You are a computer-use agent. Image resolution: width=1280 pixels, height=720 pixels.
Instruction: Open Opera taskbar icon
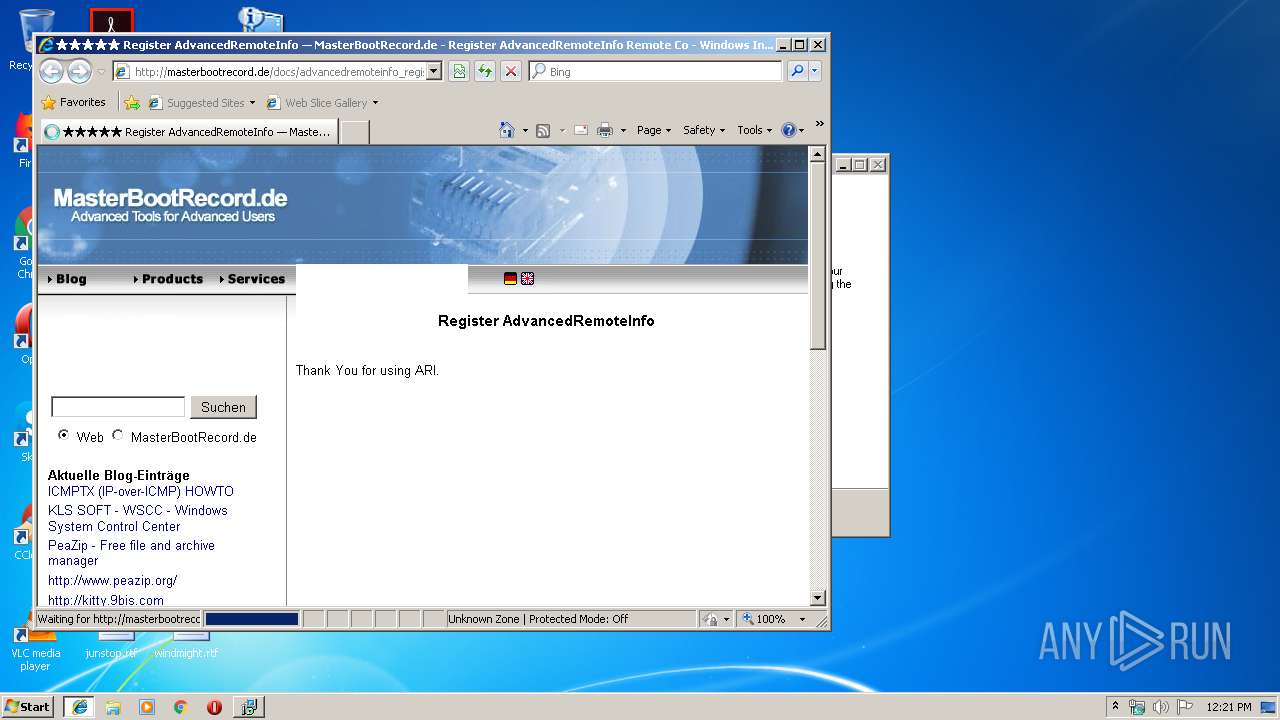coord(214,706)
